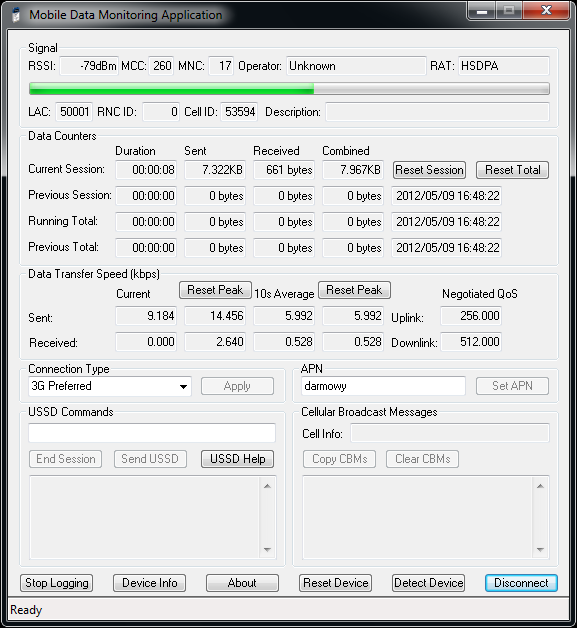This screenshot has height=628, width=577.
Task: Show the About dialog
Action: [242, 583]
